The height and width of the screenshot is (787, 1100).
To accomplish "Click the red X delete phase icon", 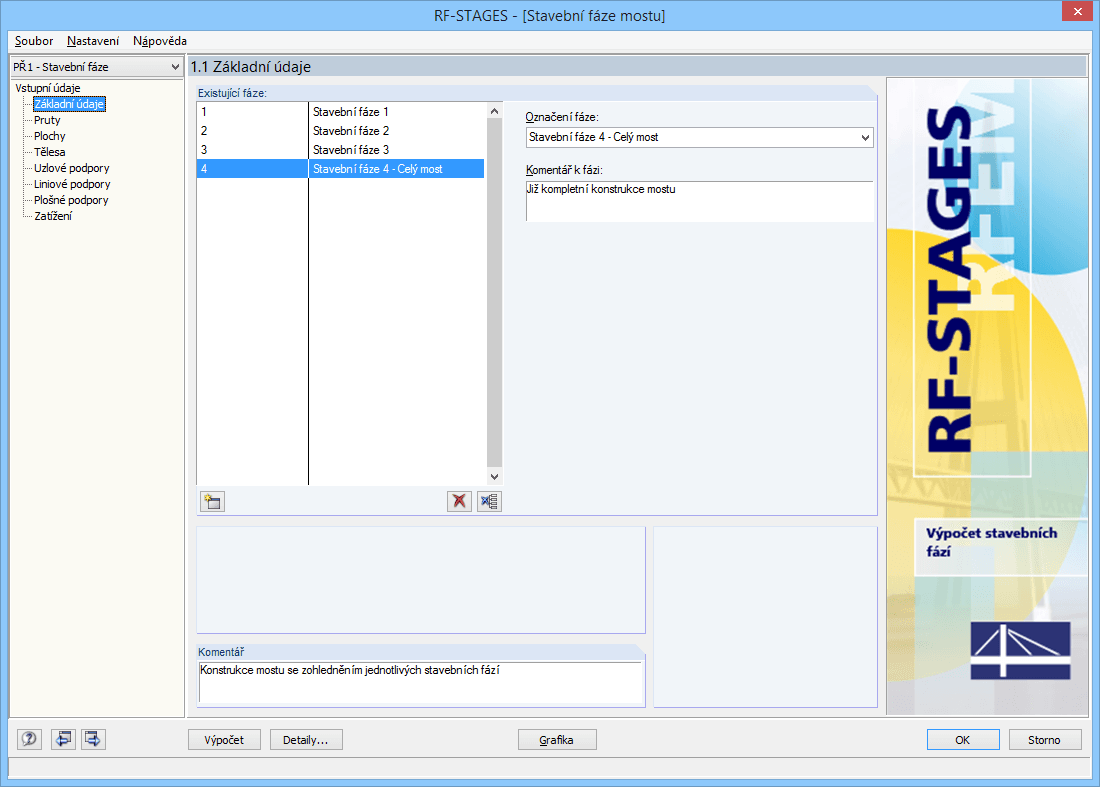I will [459, 502].
